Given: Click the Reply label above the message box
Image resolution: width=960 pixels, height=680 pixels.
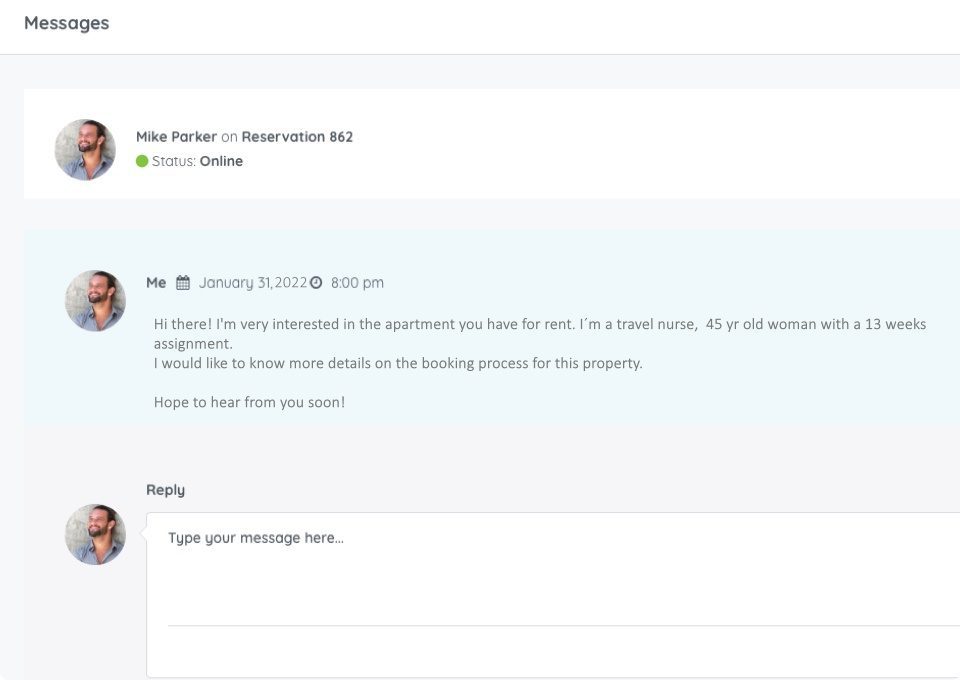Looking at the screenshot, I should [x=165, y=490].
